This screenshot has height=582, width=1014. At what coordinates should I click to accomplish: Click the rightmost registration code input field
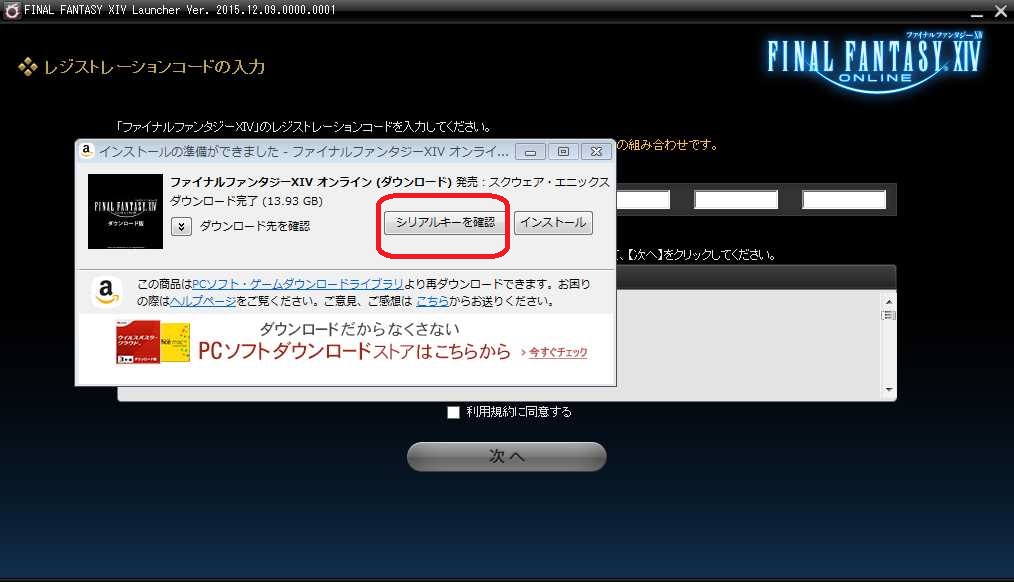(x=844, y=199)
